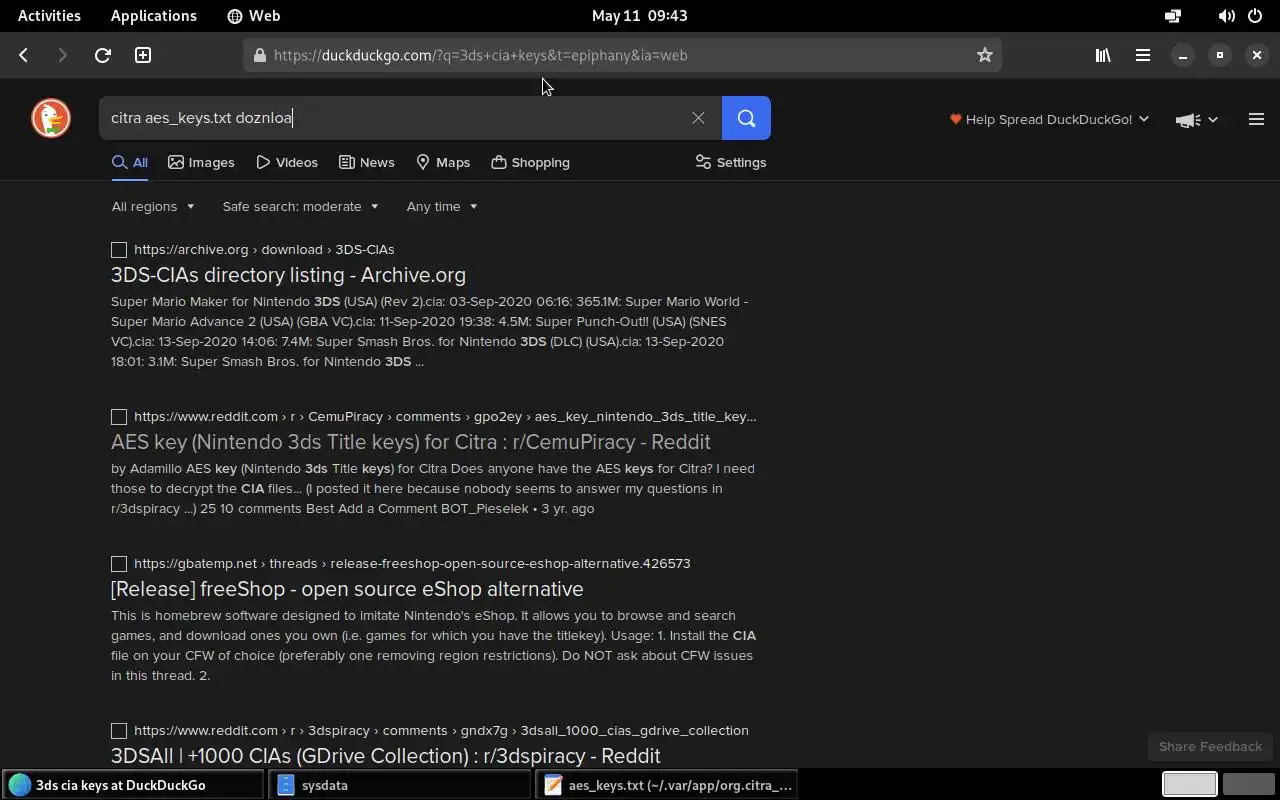
Task: Expand Help Spread DuckDuckGo dropdown
Action: (x=1049, y=119)
